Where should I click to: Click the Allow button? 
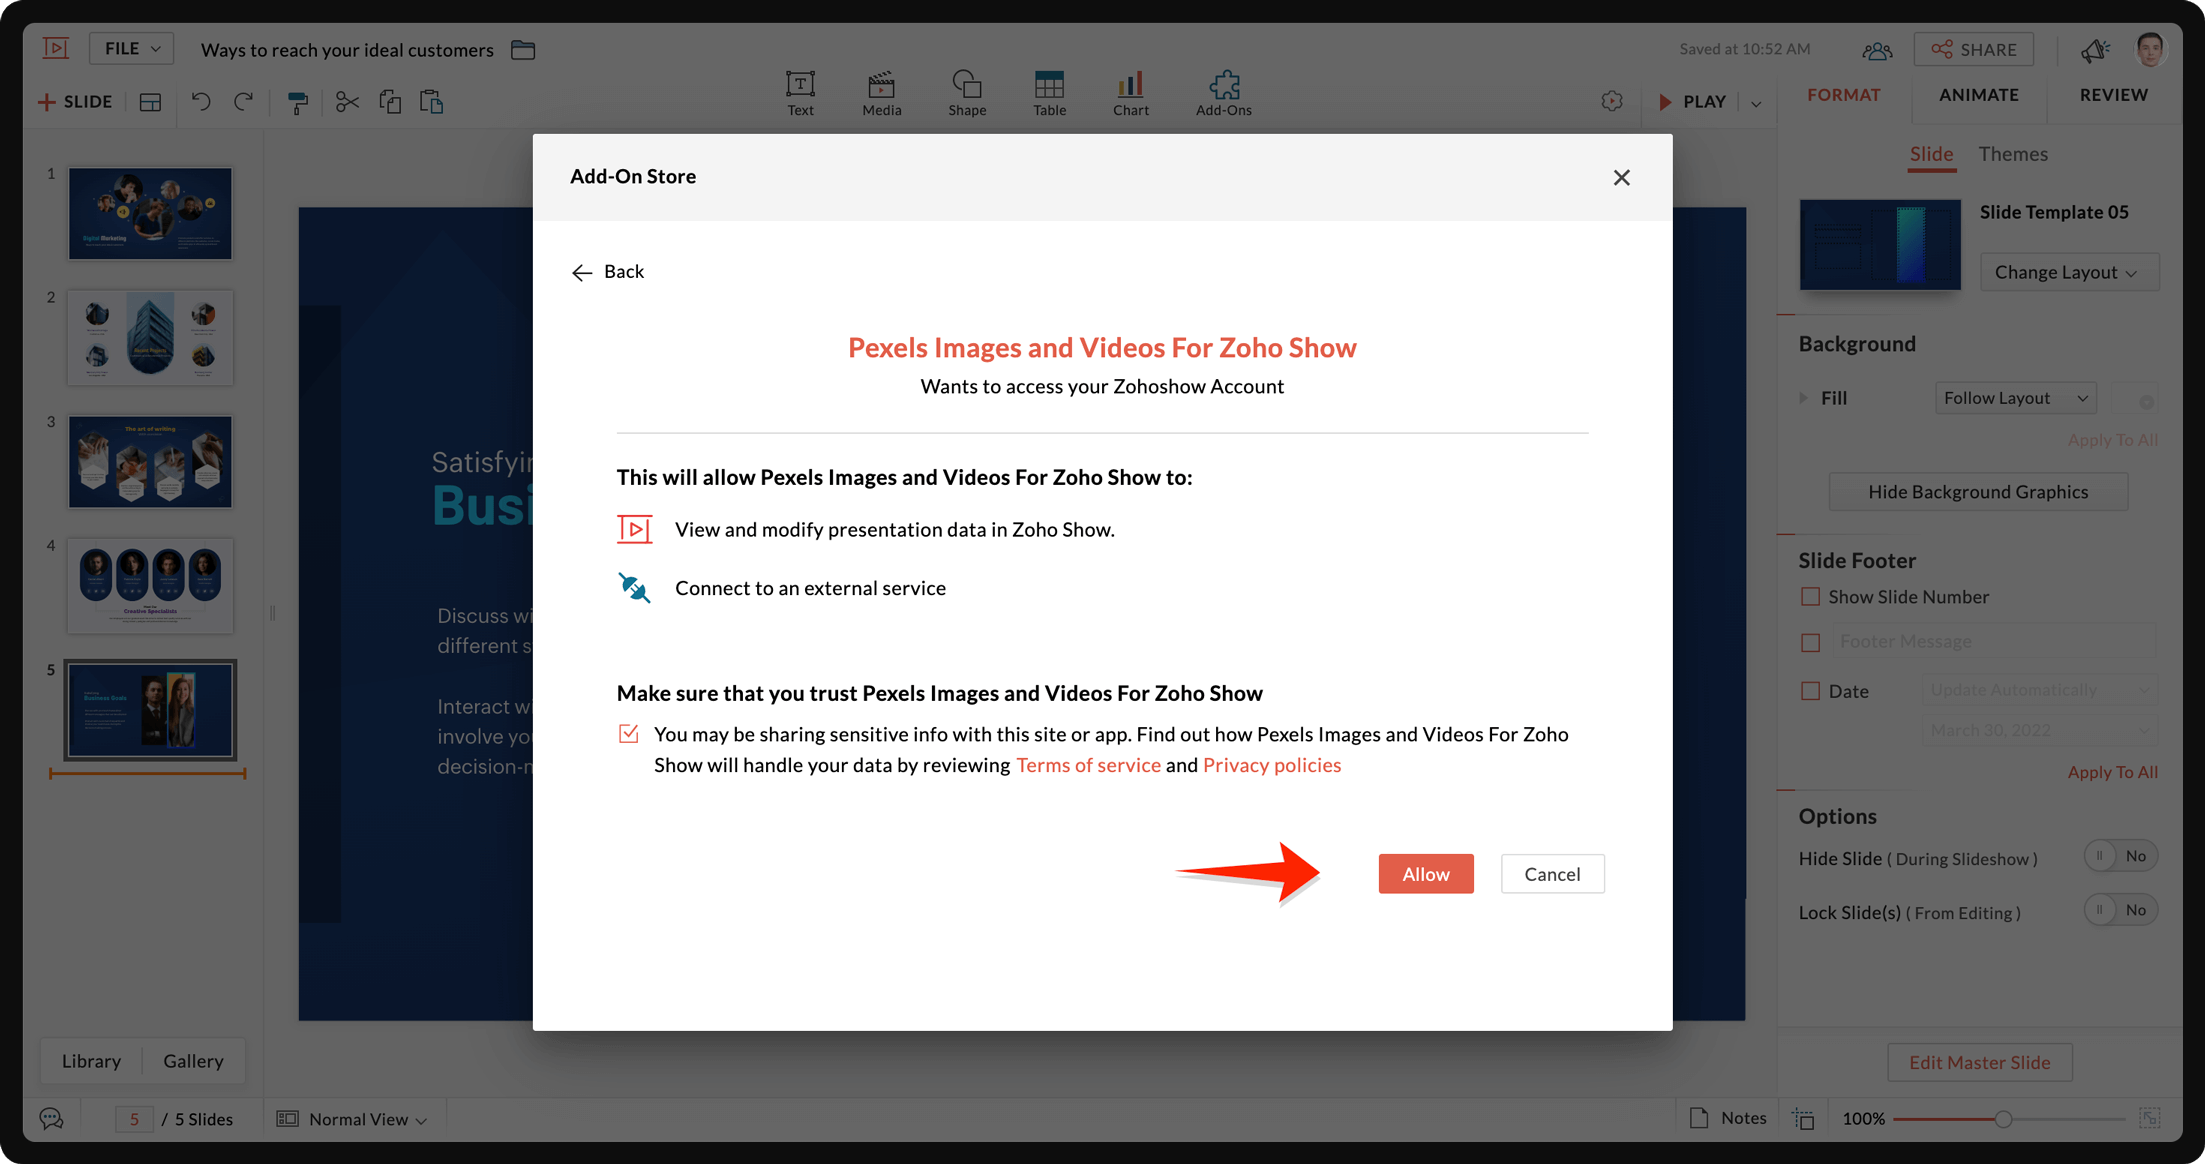pos(1425,874)
